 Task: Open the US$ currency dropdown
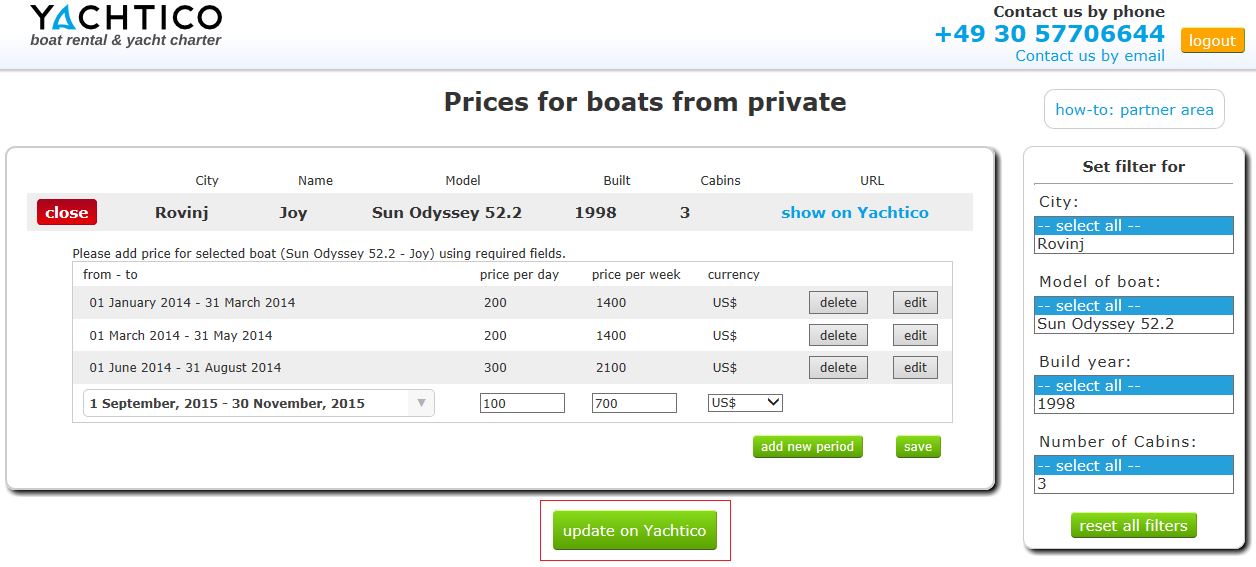point(745,403)
